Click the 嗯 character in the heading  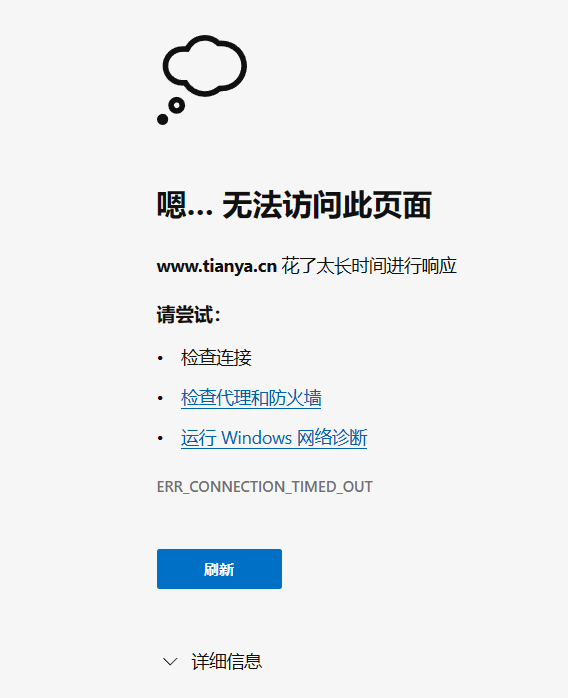pos(171,205)
